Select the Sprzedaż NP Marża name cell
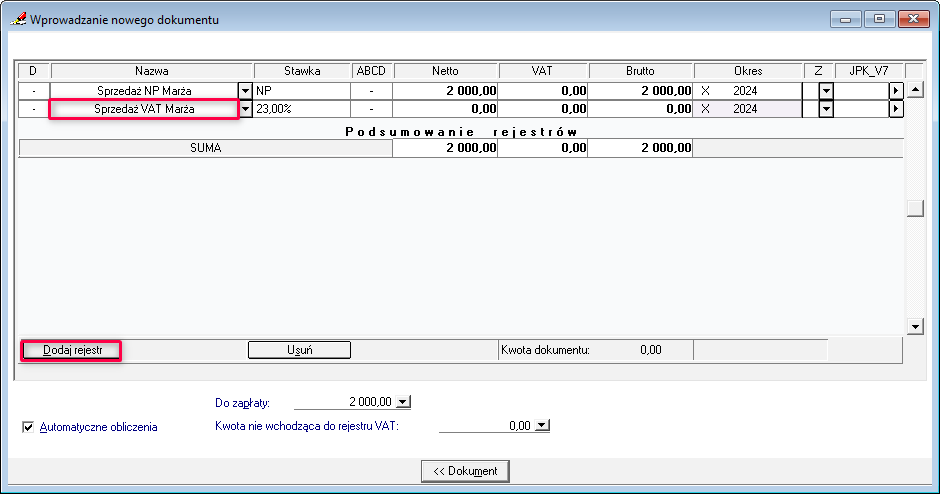This screenshot has height=494, width=940. pyautogui.click(x=144, y=91)
